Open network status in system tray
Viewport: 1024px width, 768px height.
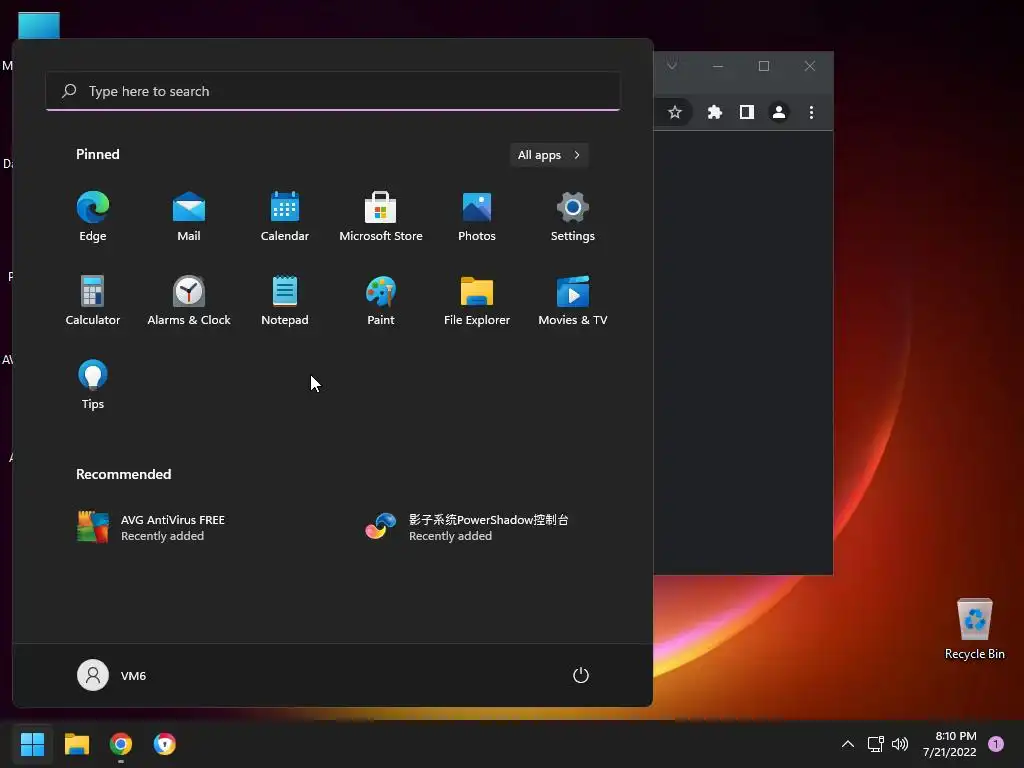point(875,744)
